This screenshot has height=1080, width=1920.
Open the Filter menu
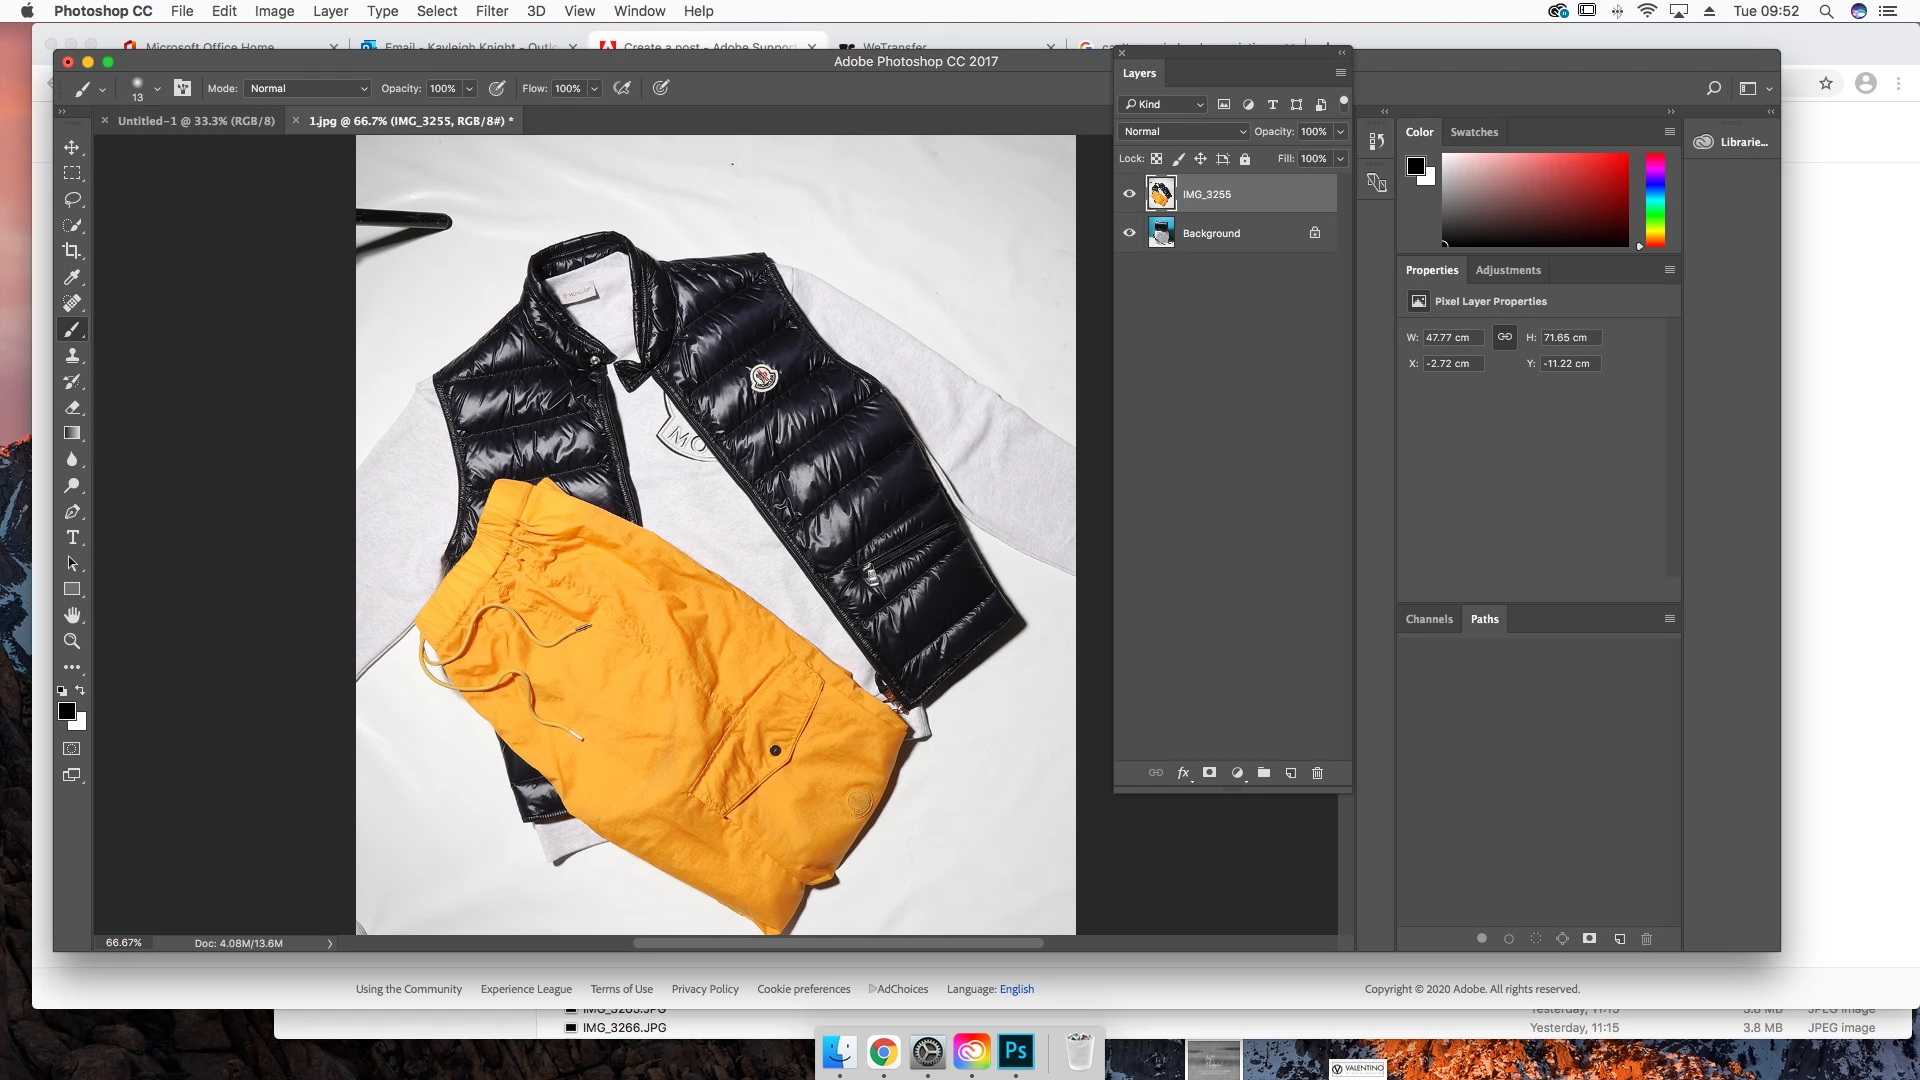[491, 11]
